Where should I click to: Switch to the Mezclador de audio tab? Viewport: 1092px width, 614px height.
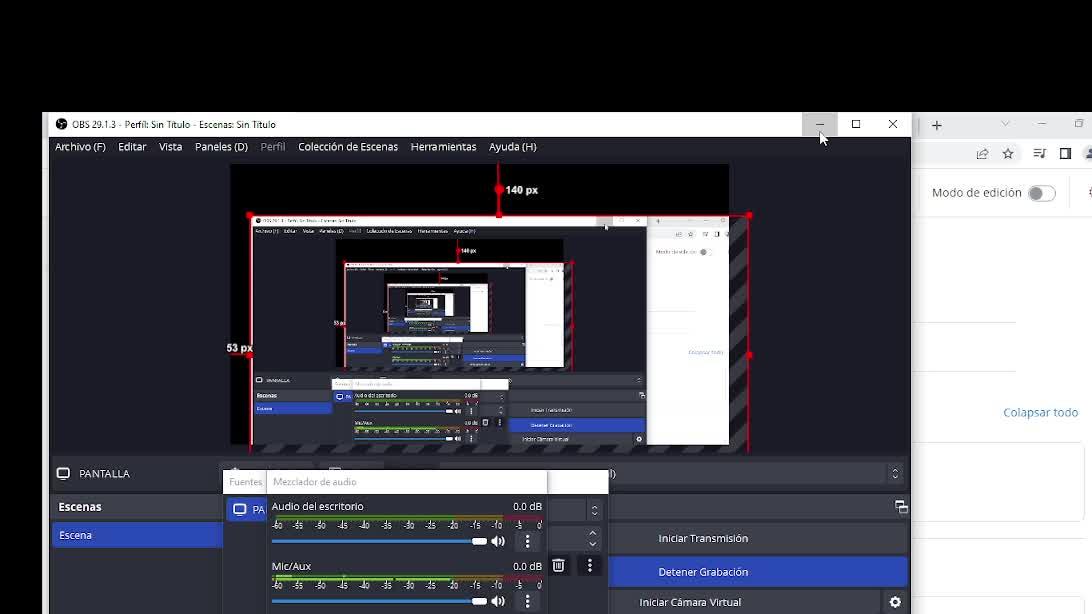315,482
